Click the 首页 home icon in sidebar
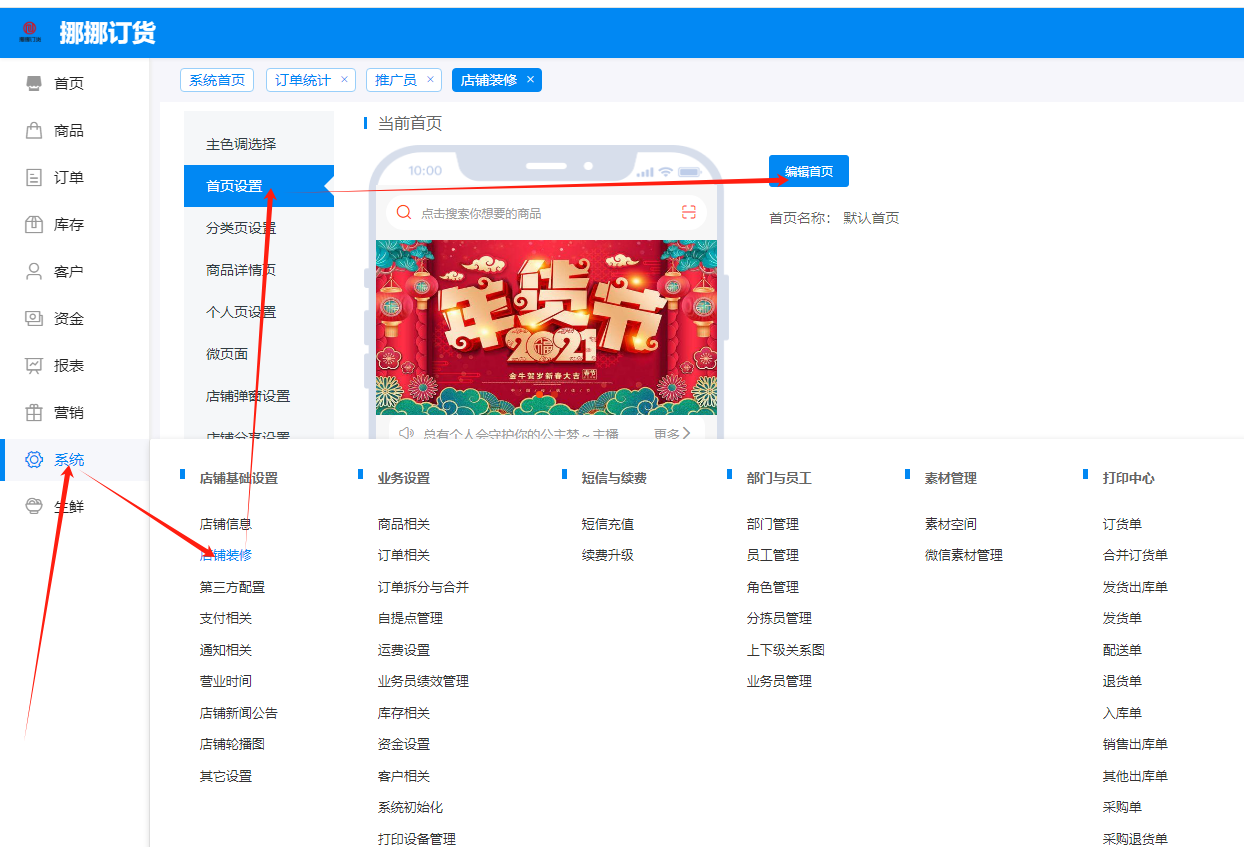Screen dimensions: 1244x847 point(34,83)
